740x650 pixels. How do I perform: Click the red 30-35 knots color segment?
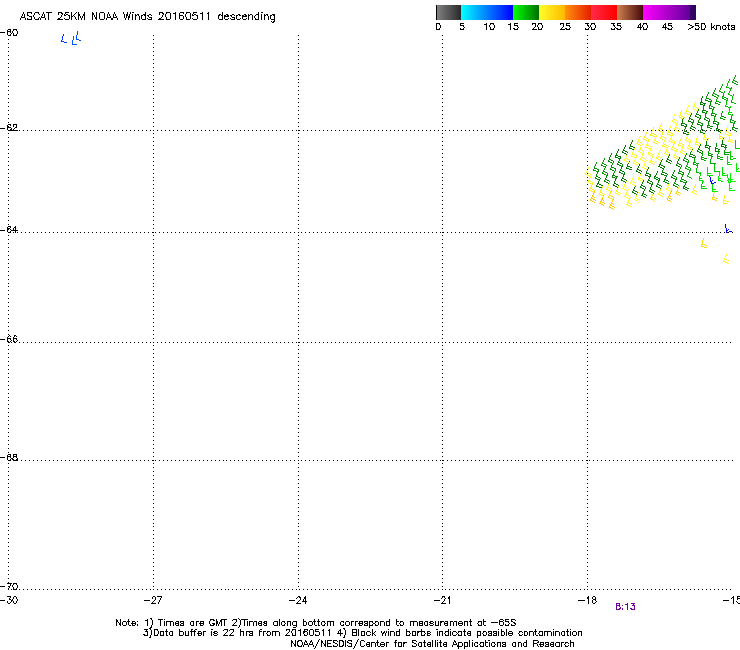(604, 12)
